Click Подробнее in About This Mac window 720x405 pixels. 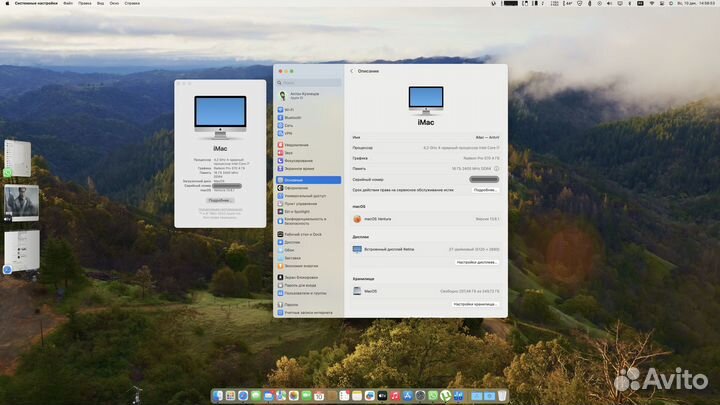pos(220,200)
